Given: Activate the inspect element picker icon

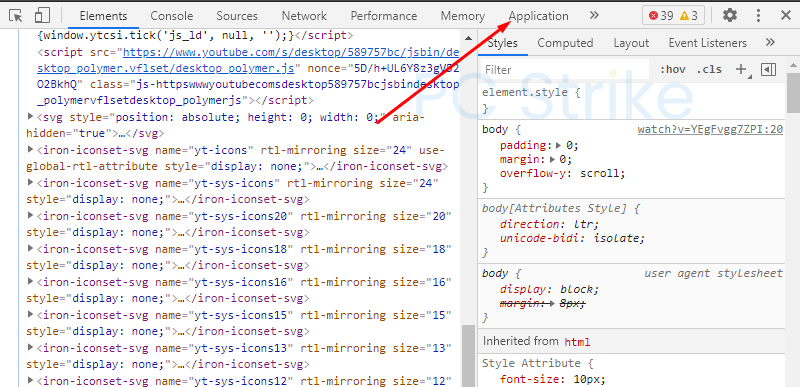Looking at the screenshot, I should 16,16.
